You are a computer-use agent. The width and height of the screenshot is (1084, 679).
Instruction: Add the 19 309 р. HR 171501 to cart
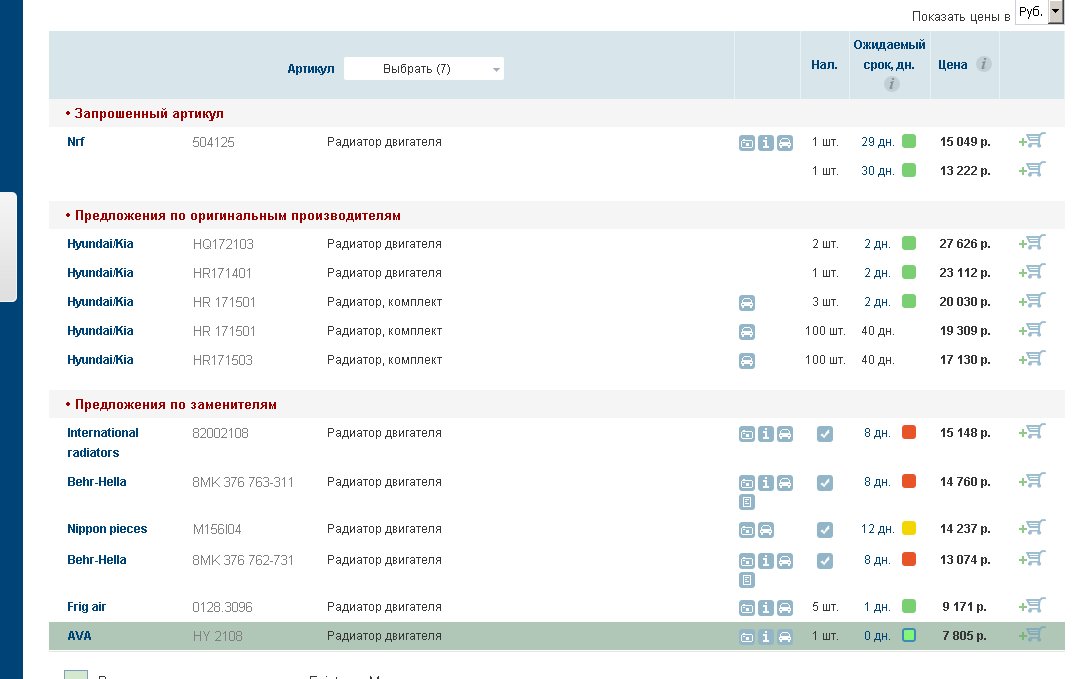point(1032,331)
